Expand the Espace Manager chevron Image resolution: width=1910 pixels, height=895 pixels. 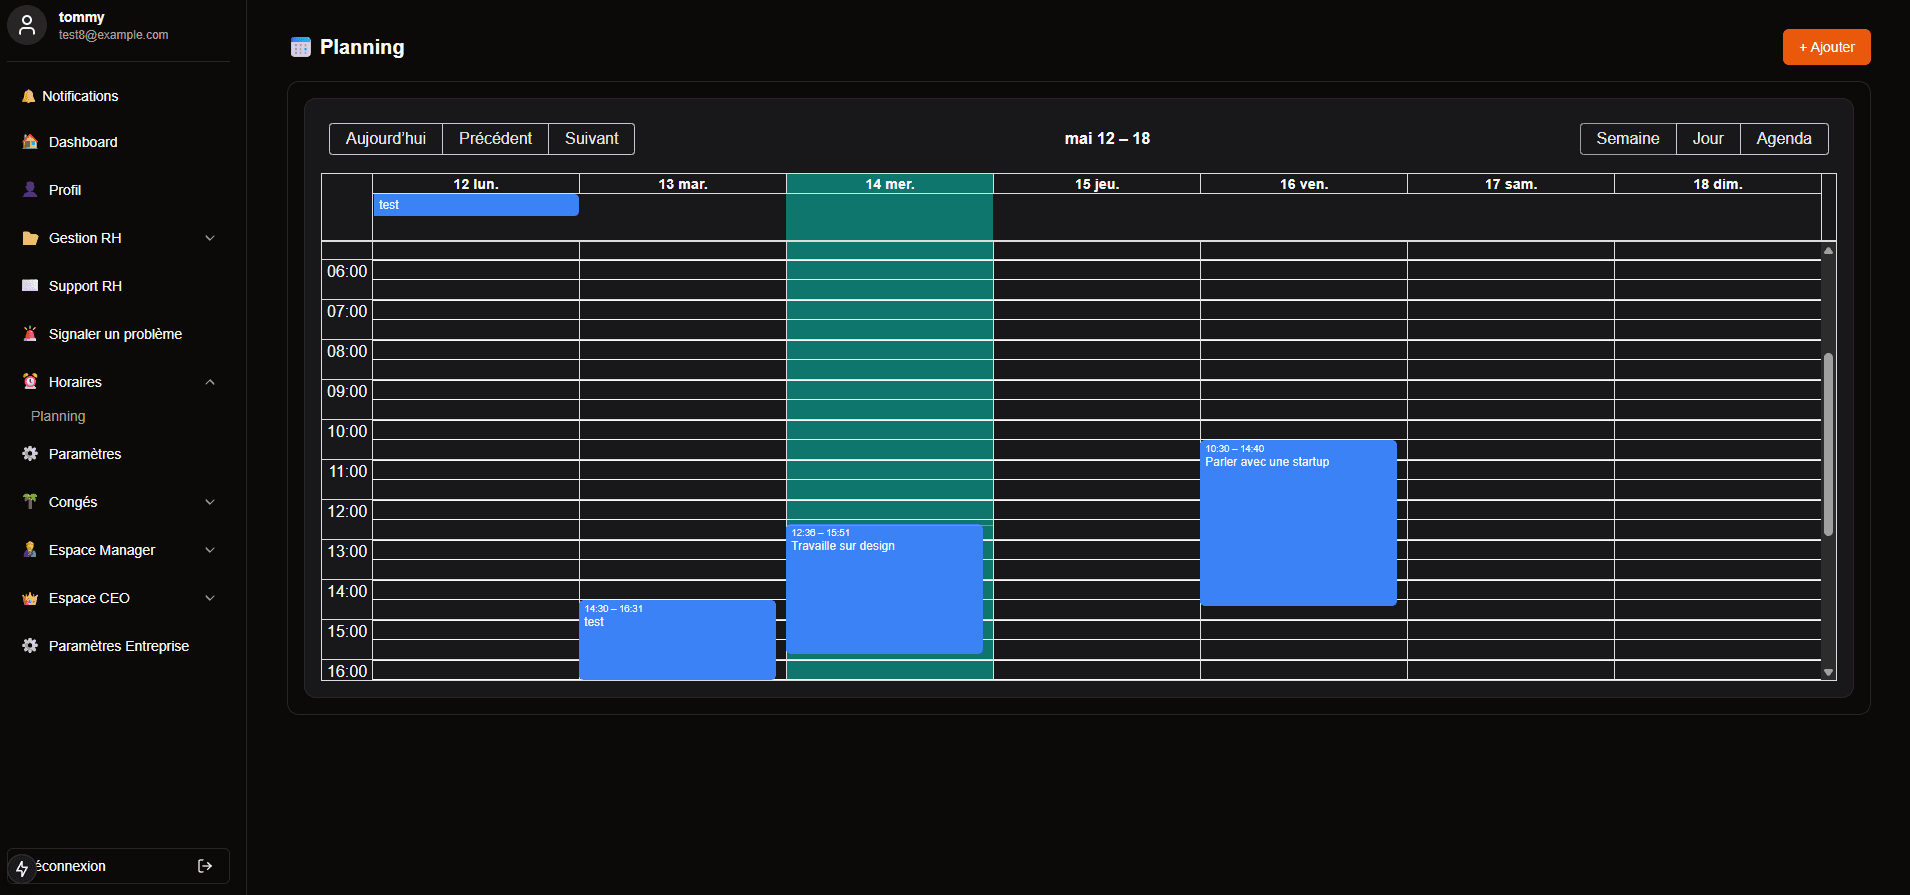[x=210, y=550]
